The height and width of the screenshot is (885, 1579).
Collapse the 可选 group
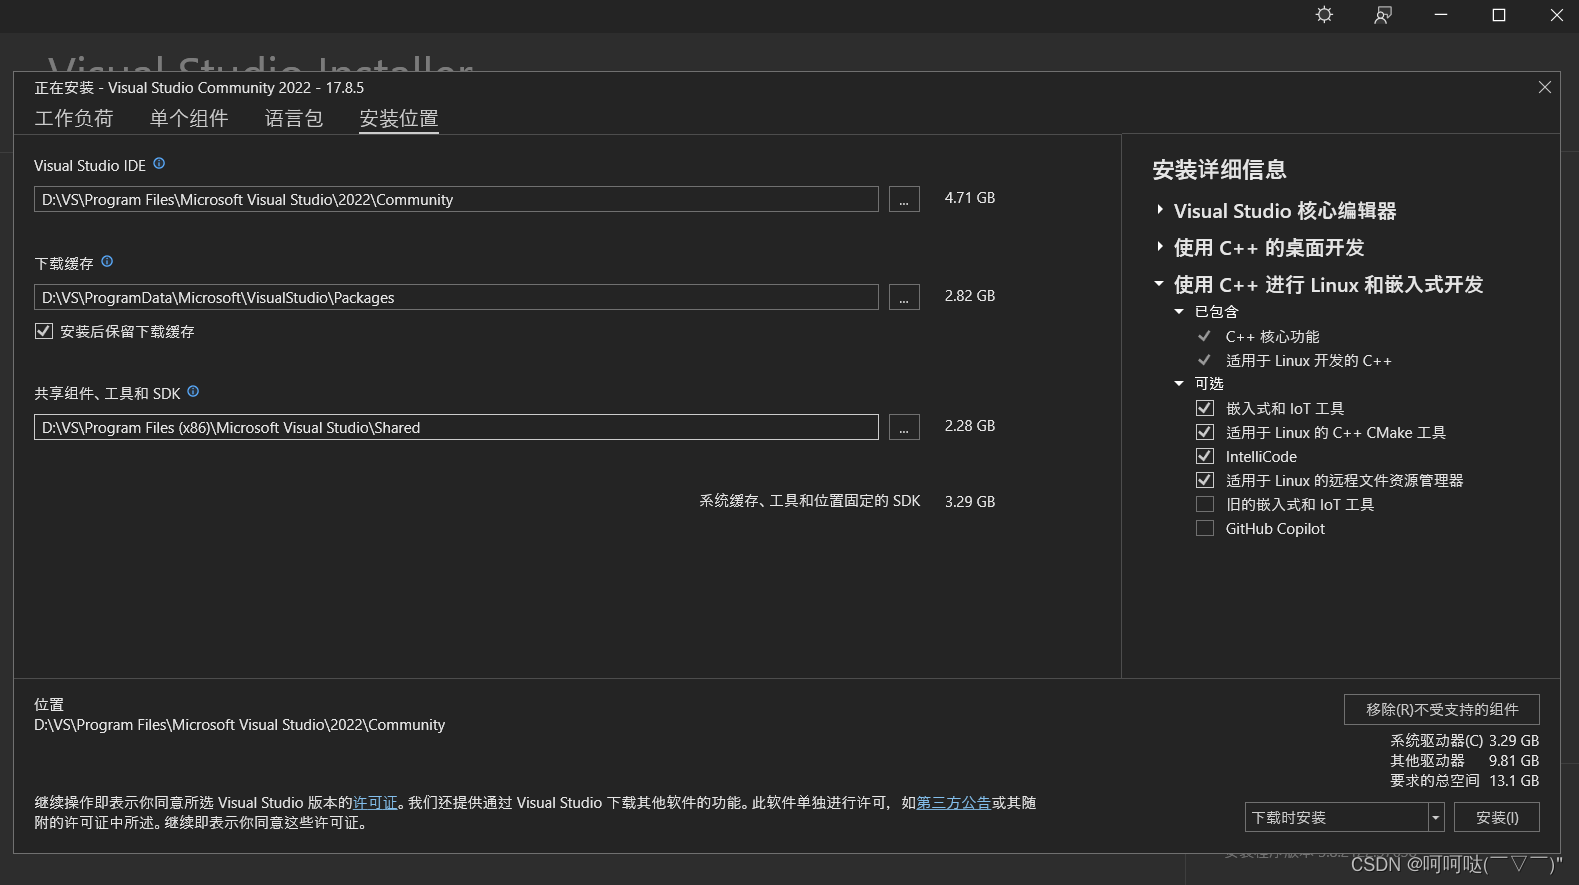pyautogui.click(x=1179, y=384)
